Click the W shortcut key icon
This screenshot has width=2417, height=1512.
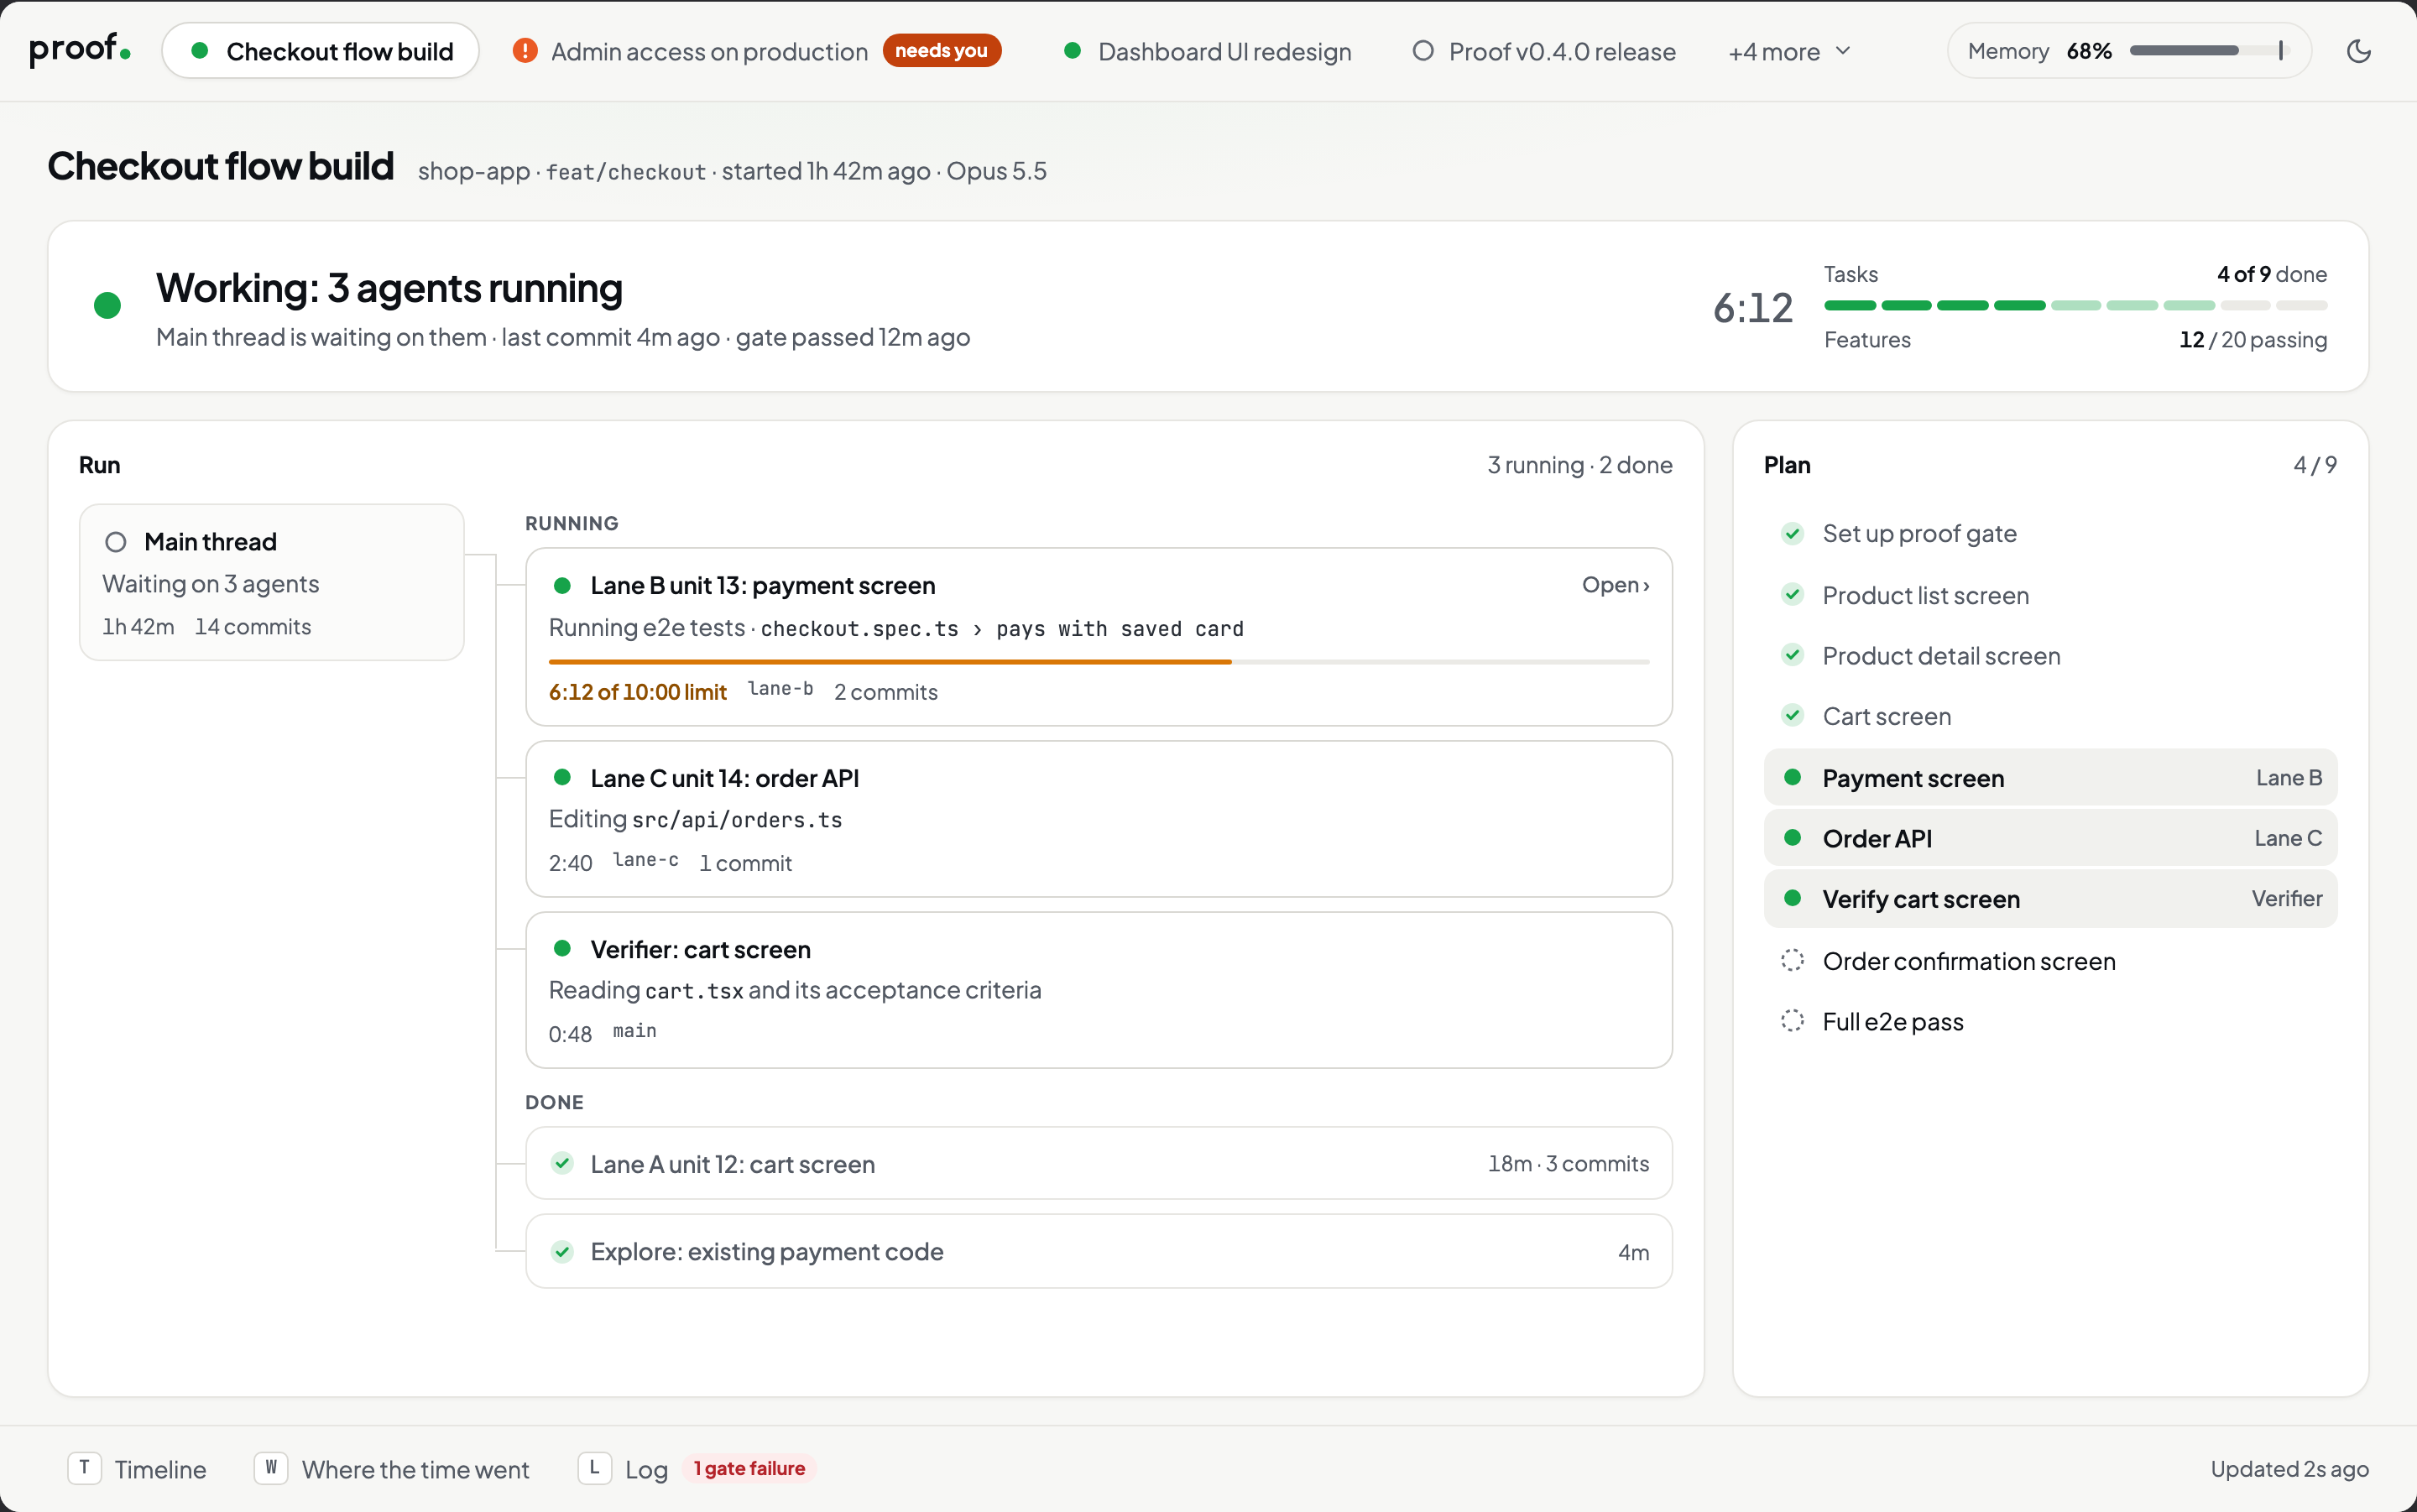(x=271, y=1468)
